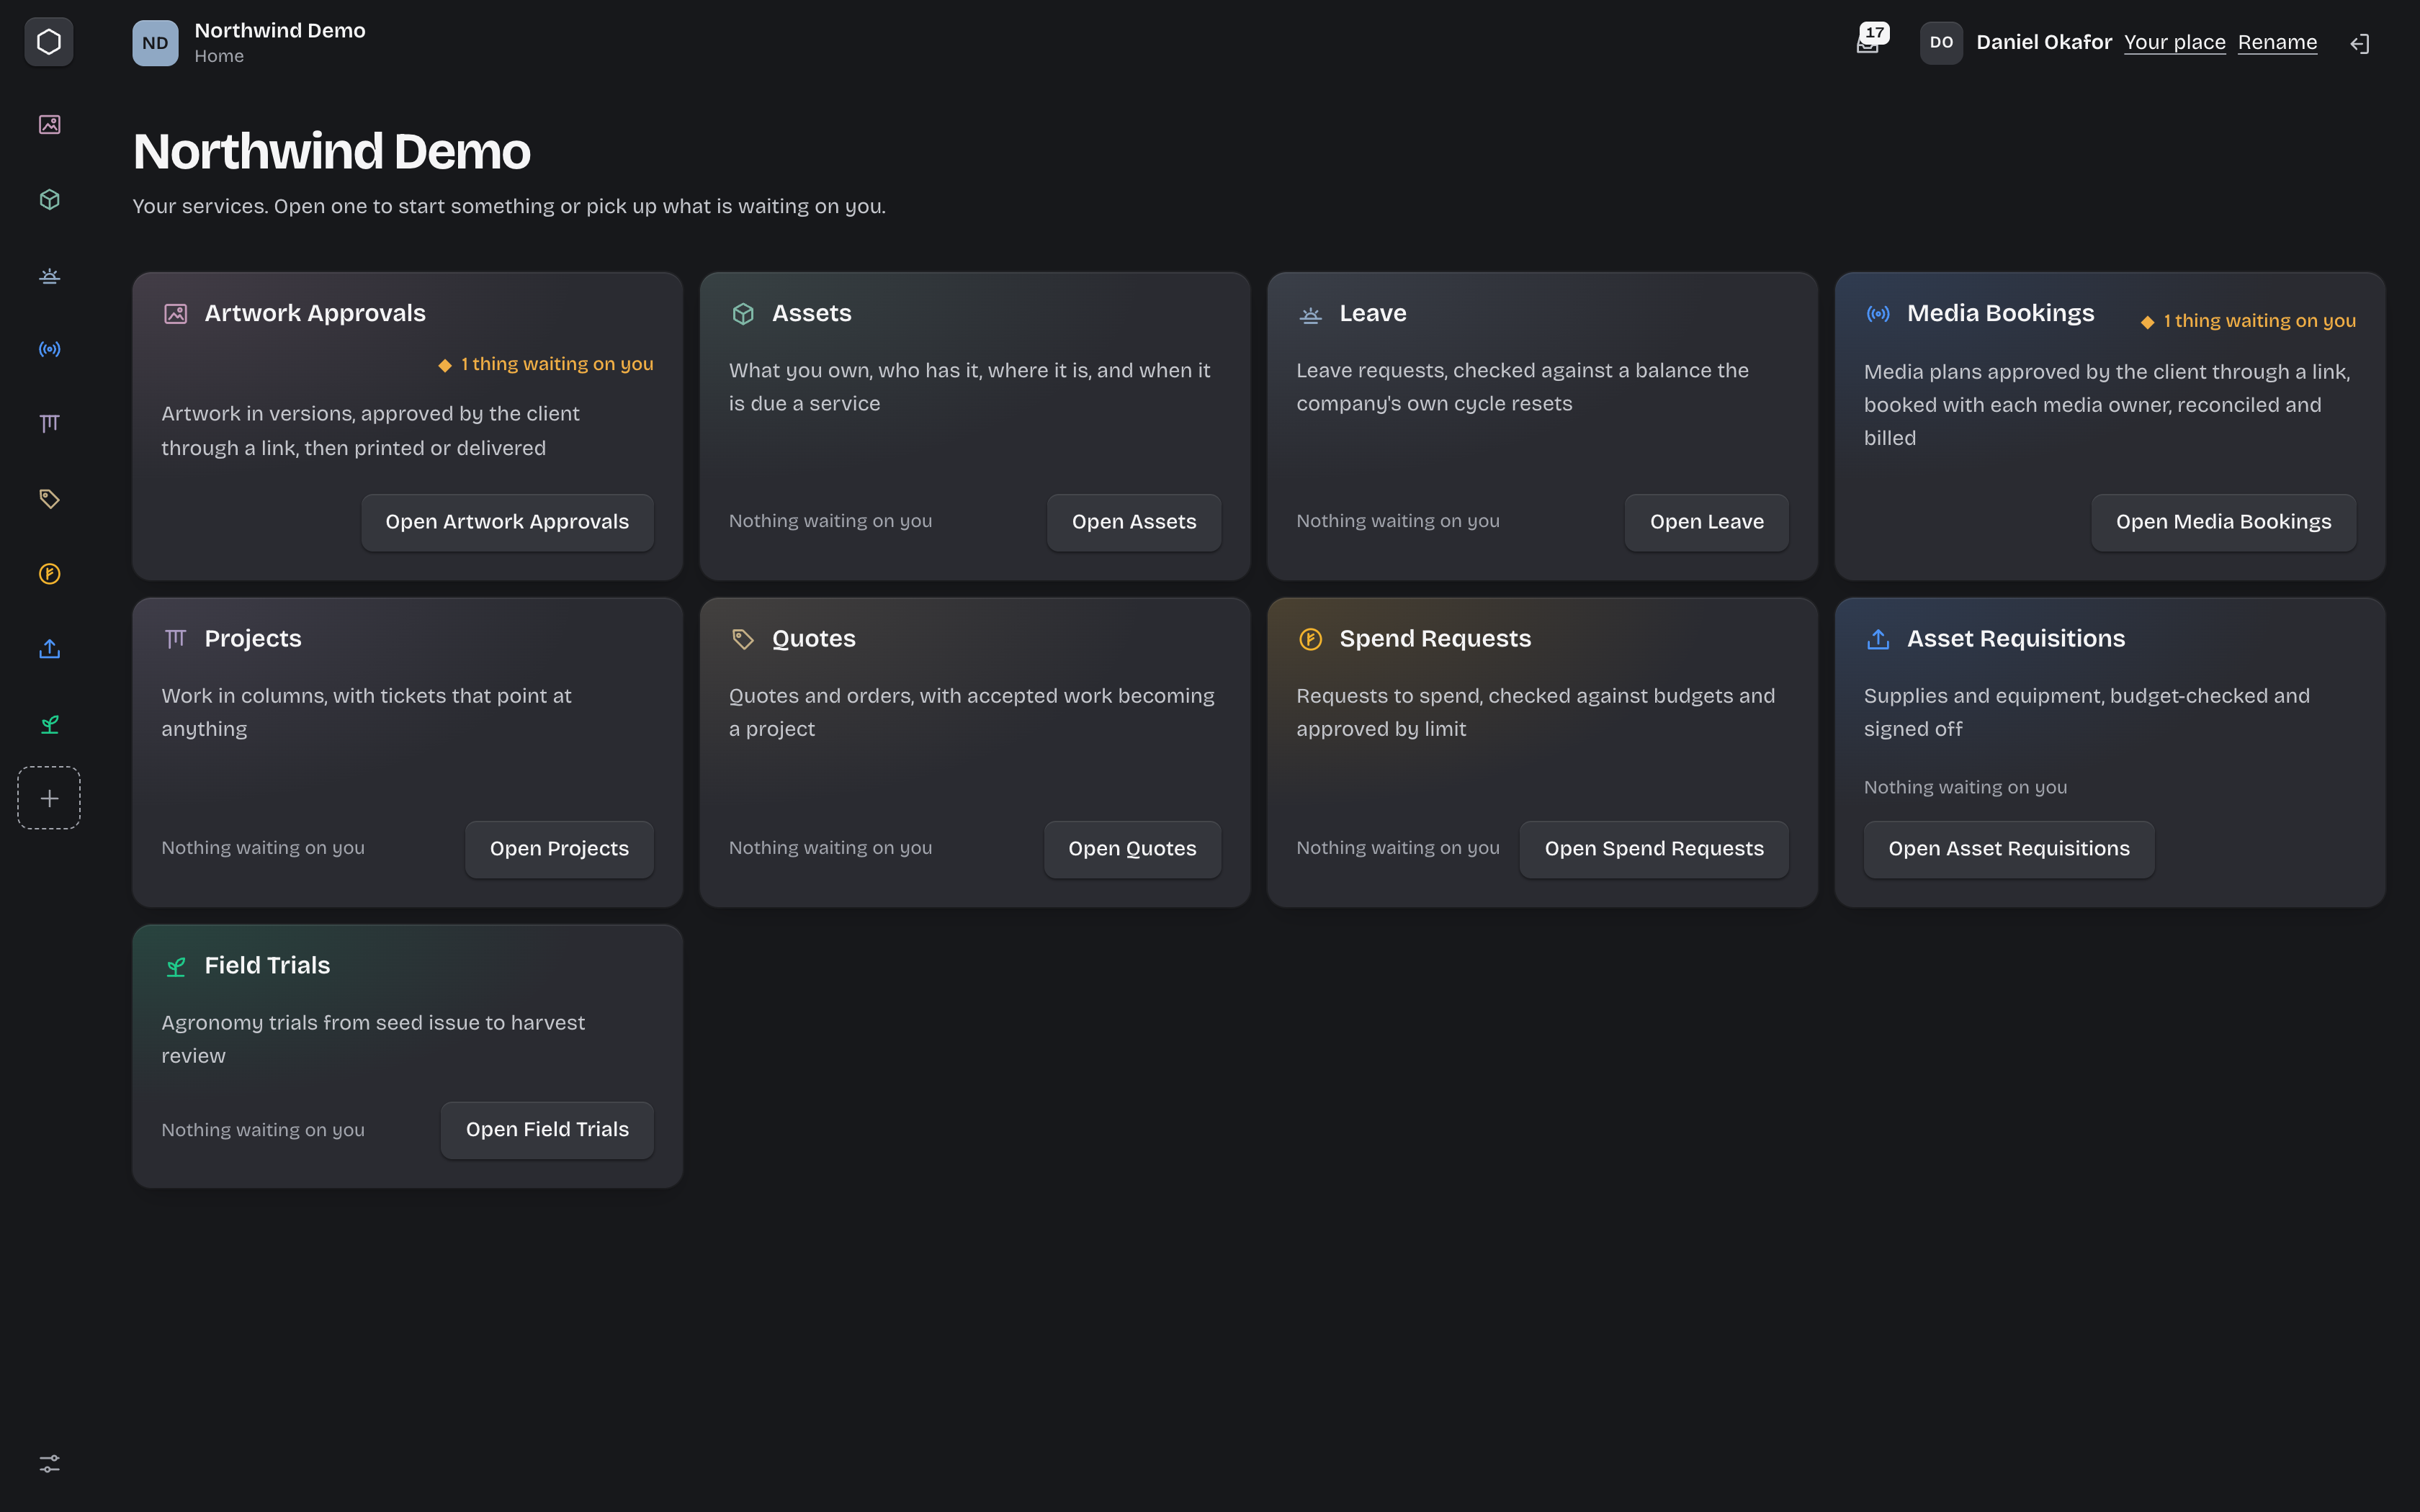Image resolution: width=2420 pixels, height=1512 pixels.
Task: Open Quotes from sidebar tag icon
Action: pyautogui.click(x=49, y=498)
